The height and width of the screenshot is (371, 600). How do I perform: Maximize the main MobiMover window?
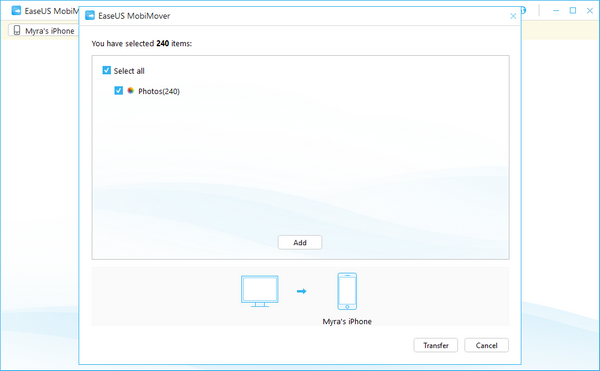point(573,11)
